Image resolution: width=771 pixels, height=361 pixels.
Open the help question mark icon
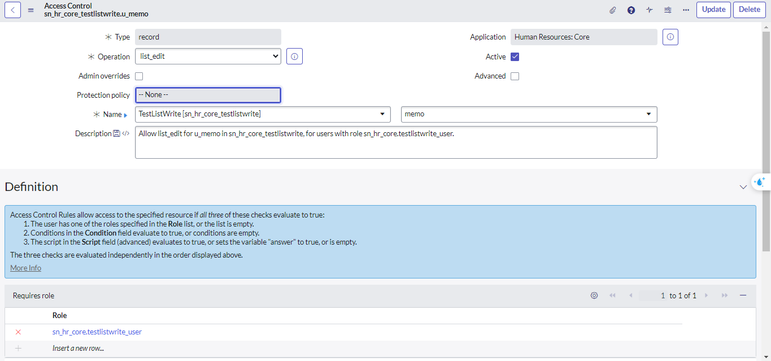[x=631, y=10]
